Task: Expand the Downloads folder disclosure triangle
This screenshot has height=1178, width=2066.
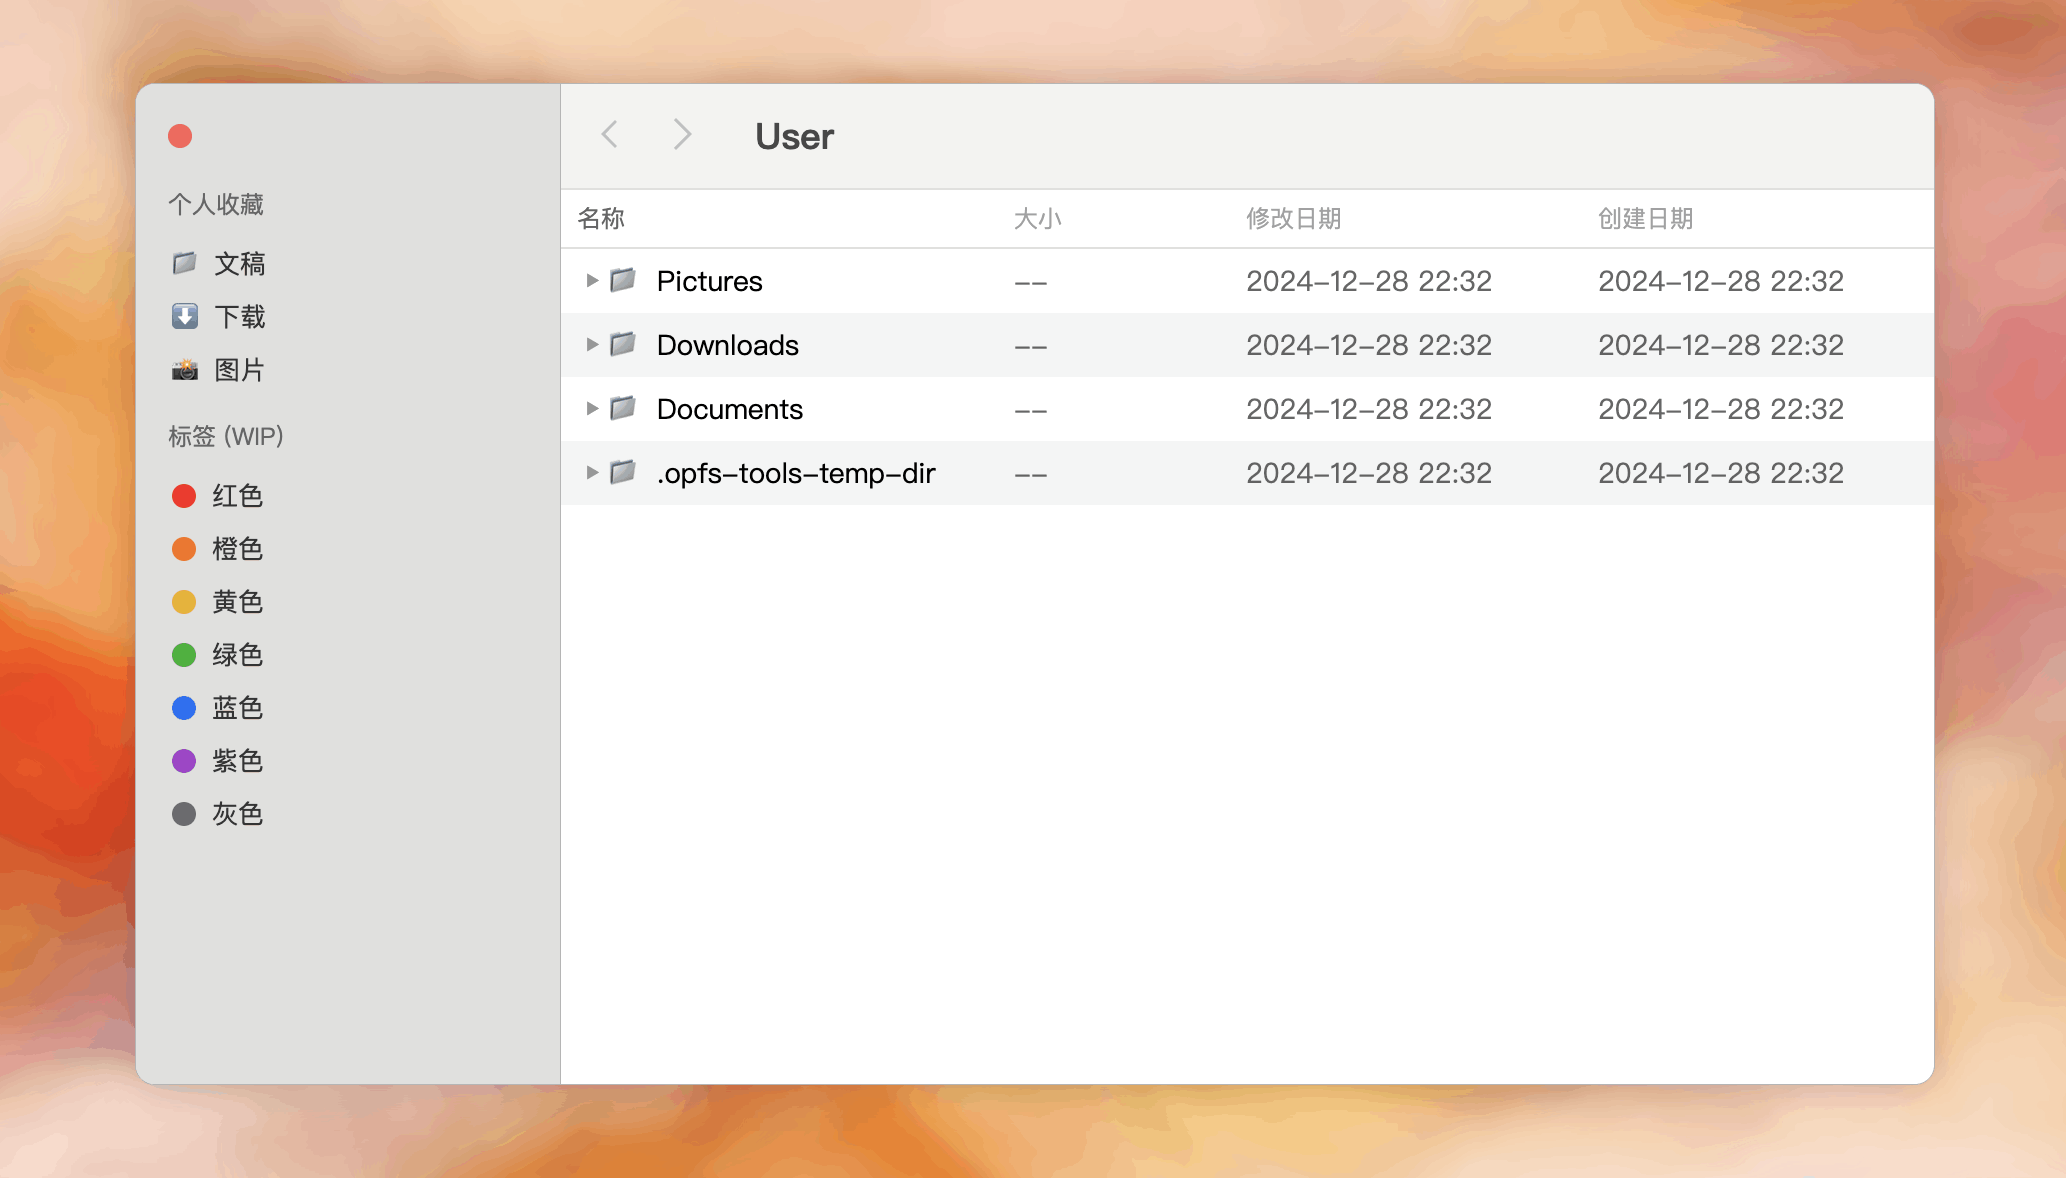Action: [x=592, y=345]
